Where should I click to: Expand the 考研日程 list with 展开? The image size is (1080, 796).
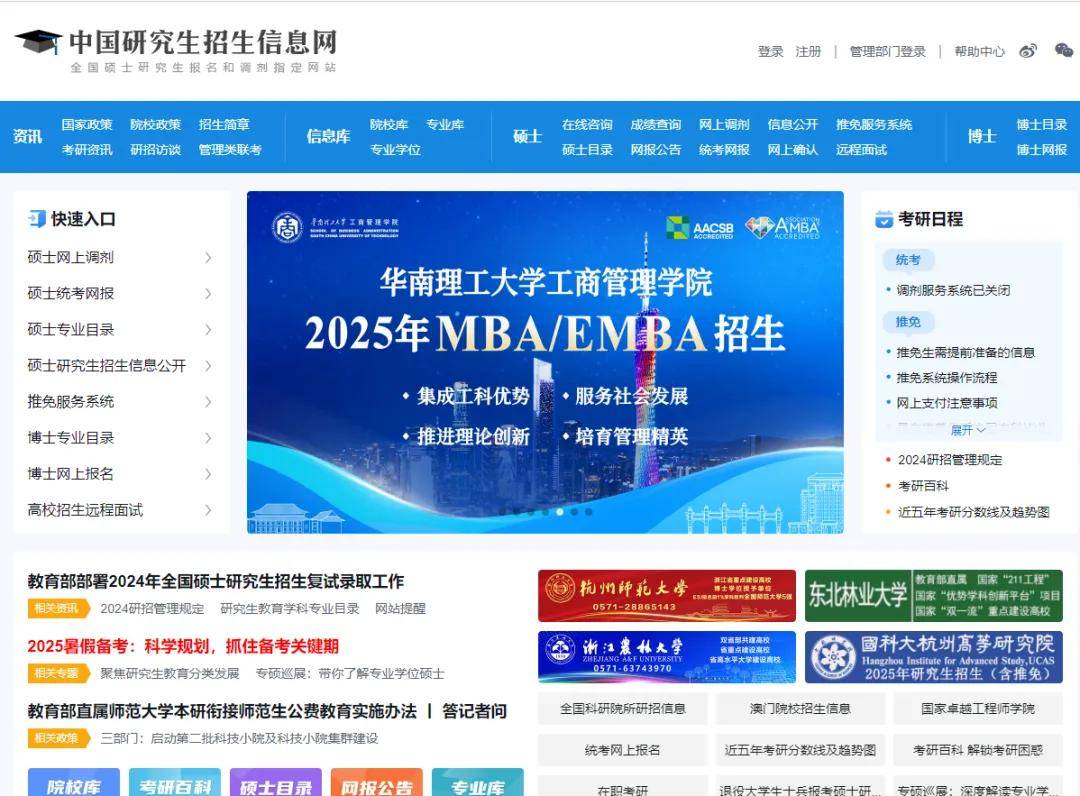click(967, 430)
